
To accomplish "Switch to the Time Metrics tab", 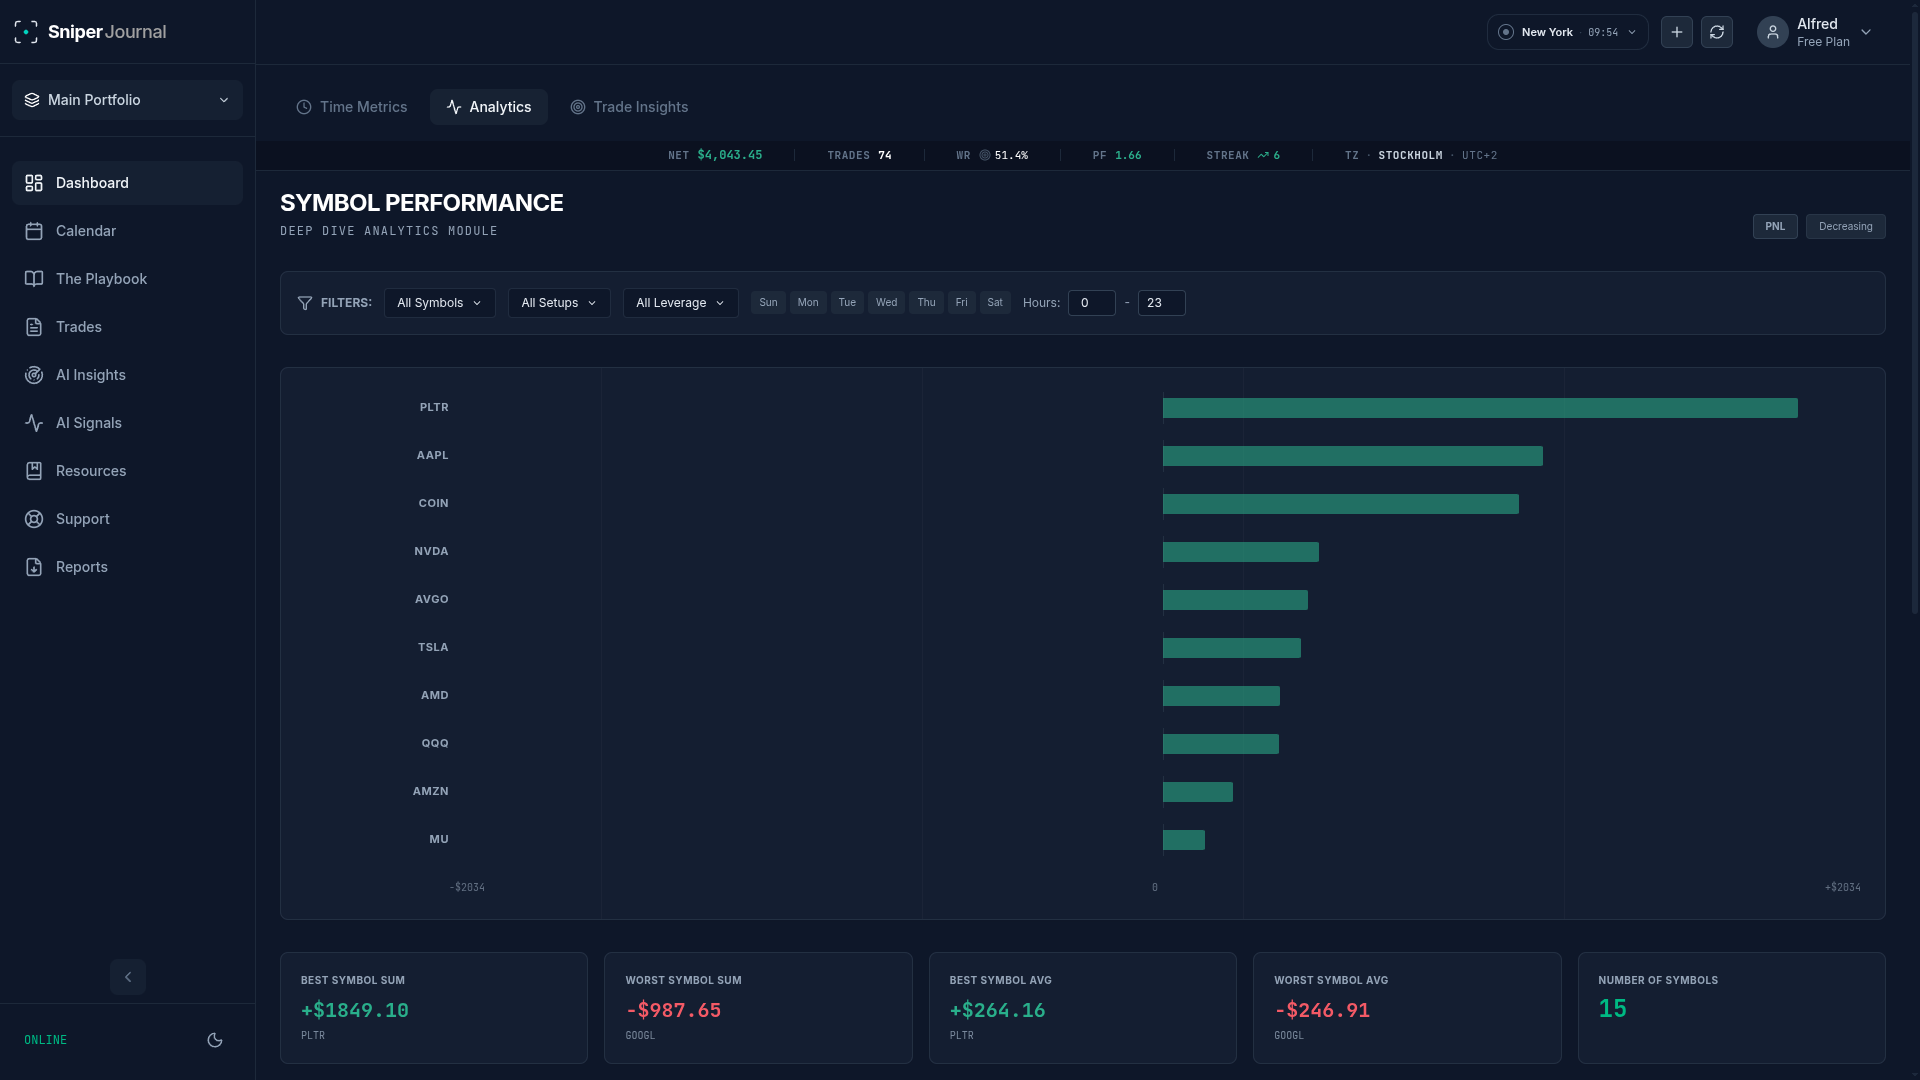I will [x=352, y=107].
